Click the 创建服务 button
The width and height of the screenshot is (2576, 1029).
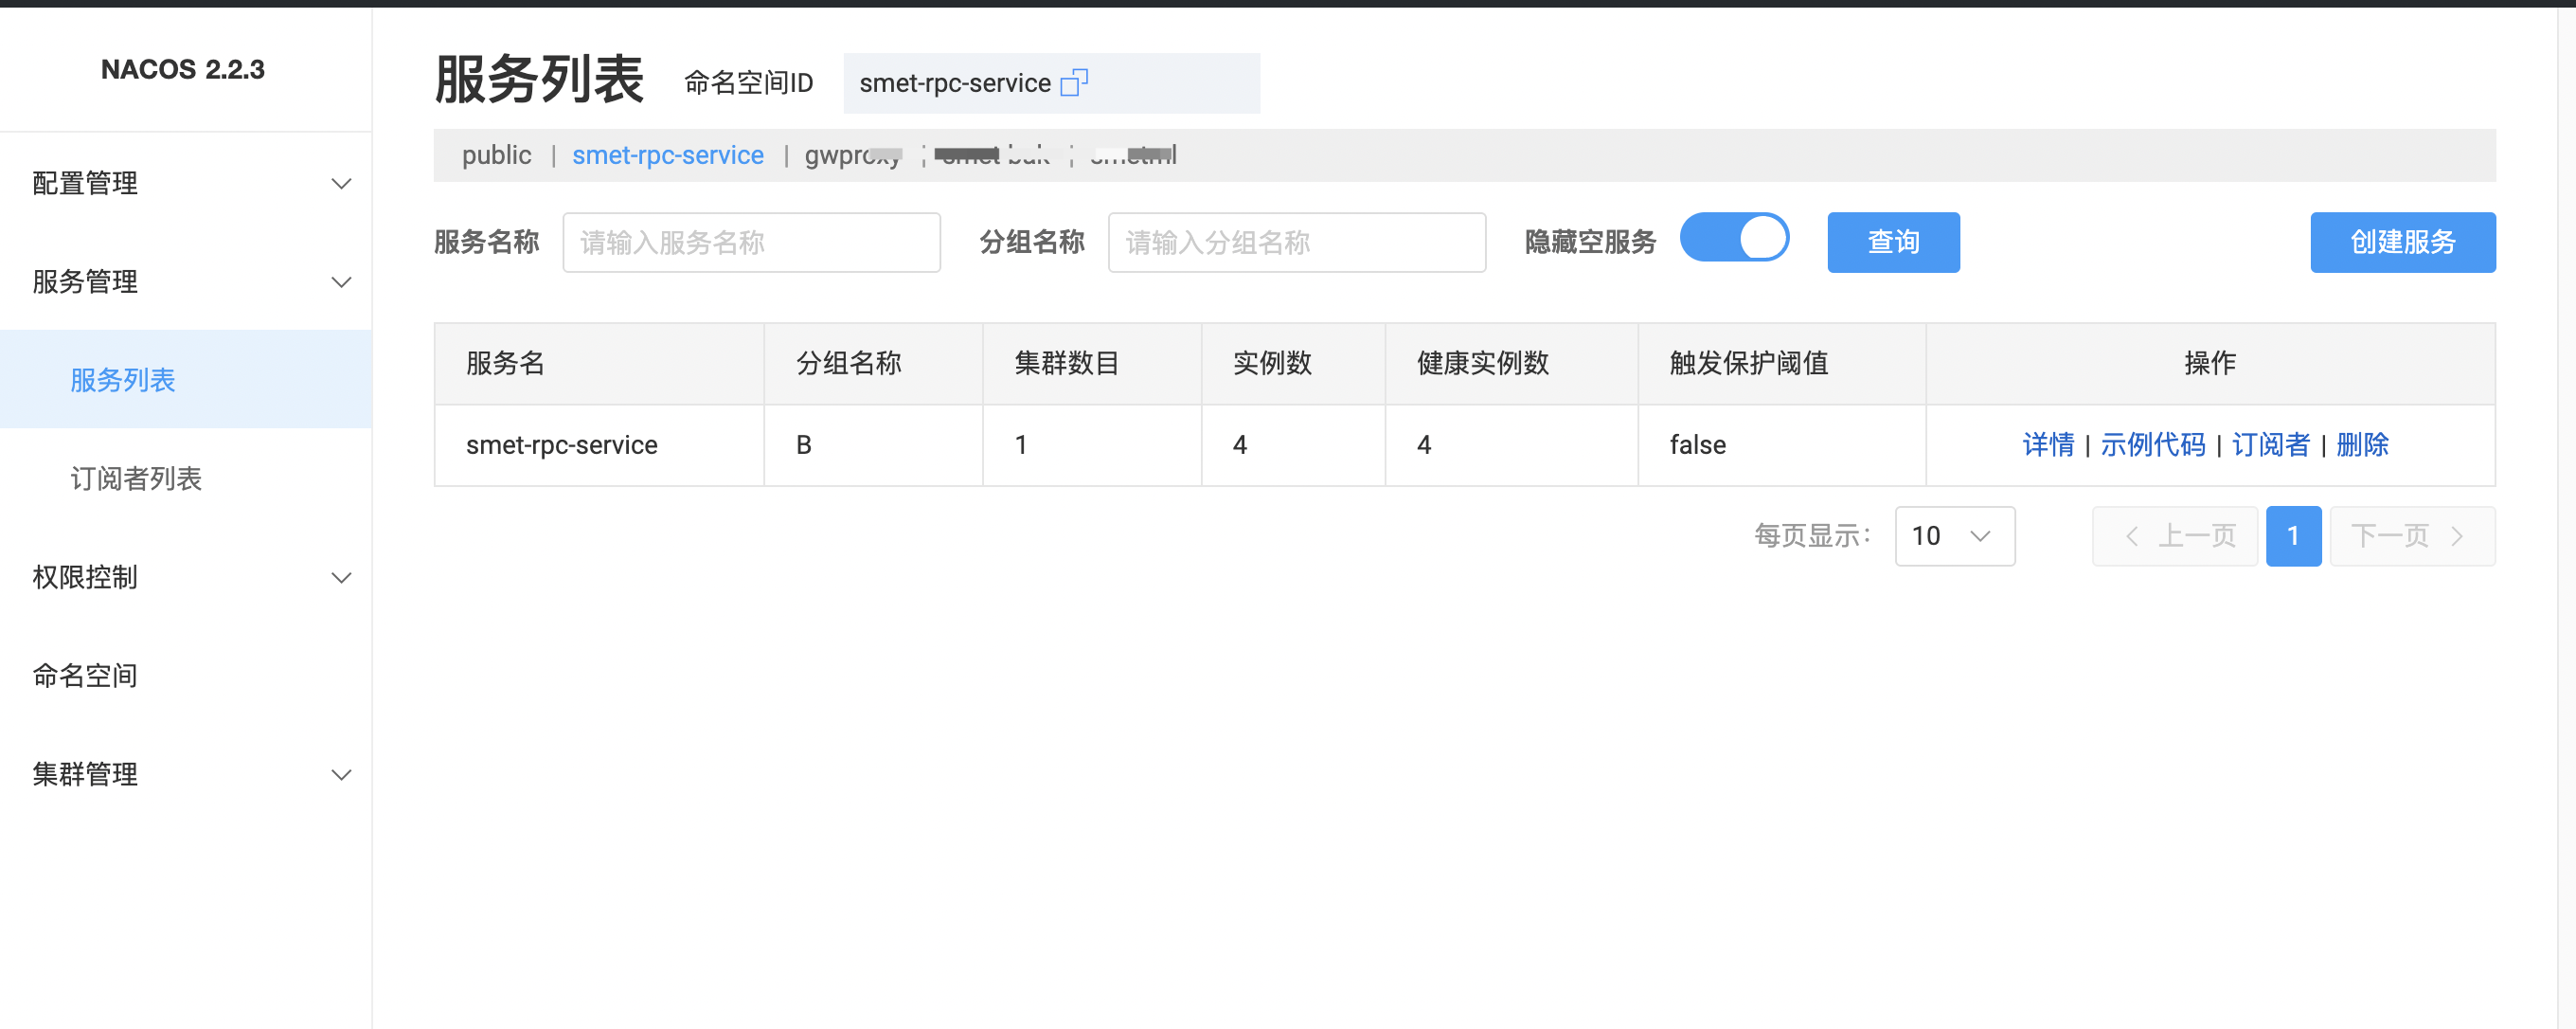(x=2402, y=242)
